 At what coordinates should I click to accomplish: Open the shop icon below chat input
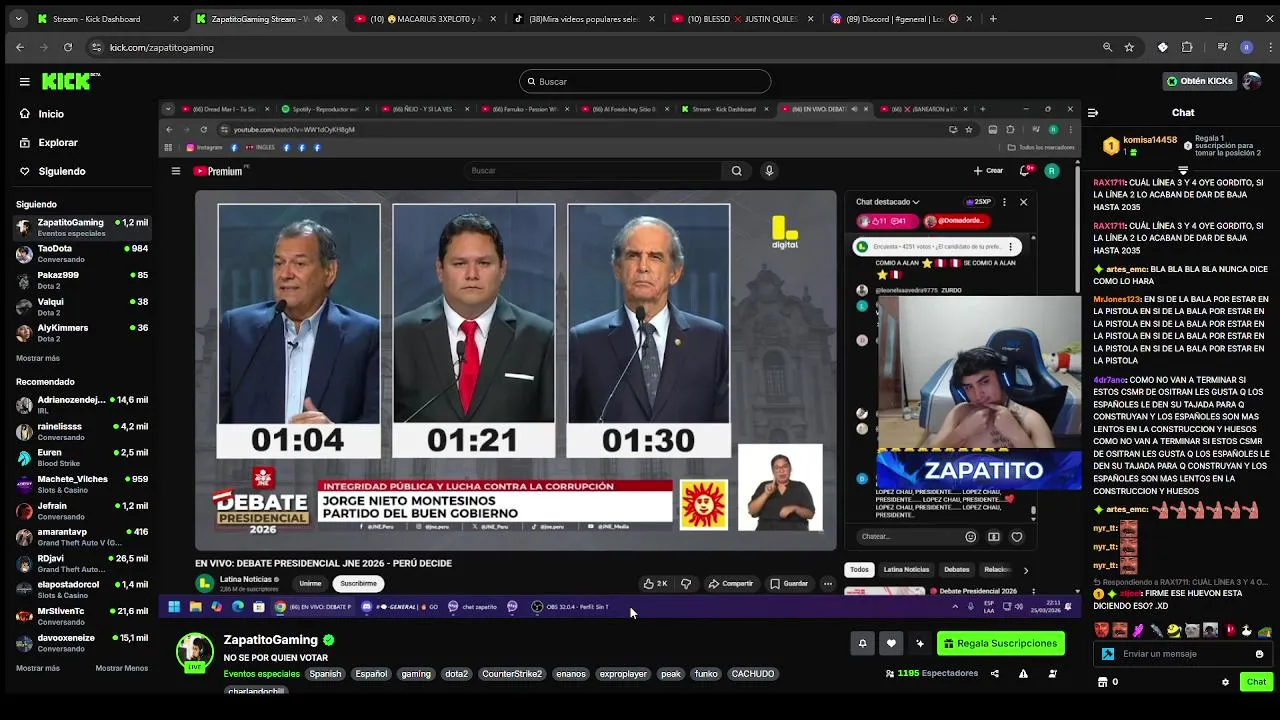coord(1103,682)
